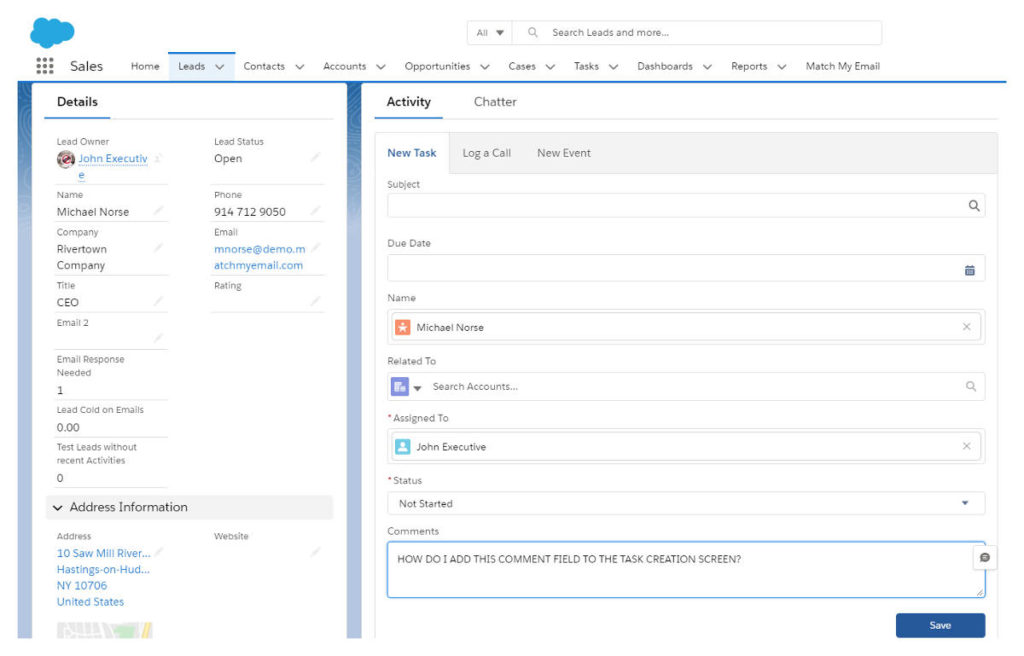Viewport: 1024px width, 656px height.
Task: Click the comment bubble icon beside Comments
Action: 985,557
